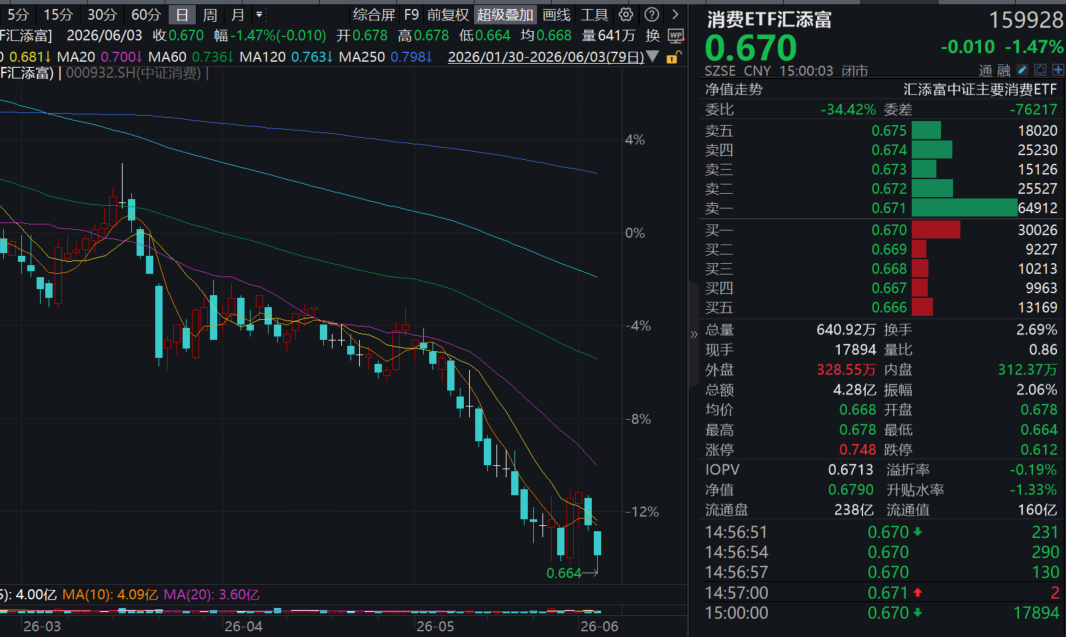Switch to the 5分 period tab
This screenshot has width=1066, height=637.
click(18, 14)
